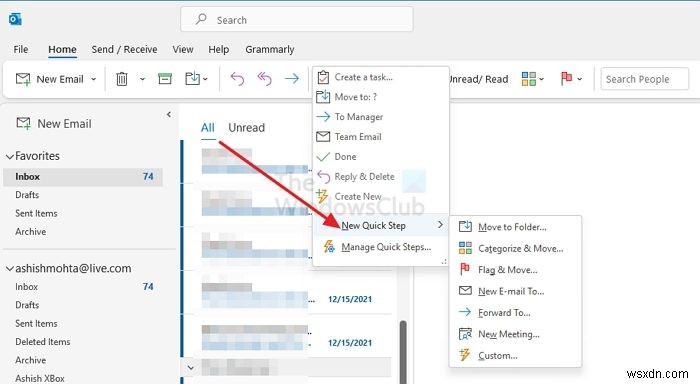
Task: Collapse the ashishmohta@live.com account
Action: coord(10,269)
